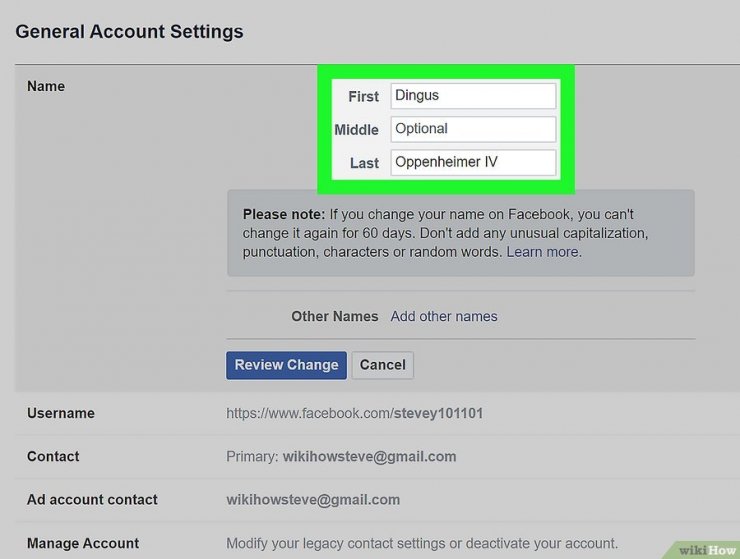Screen dimensions: 740x559
Task: Expand the Contact settings row
Action: tap(53, 456)
